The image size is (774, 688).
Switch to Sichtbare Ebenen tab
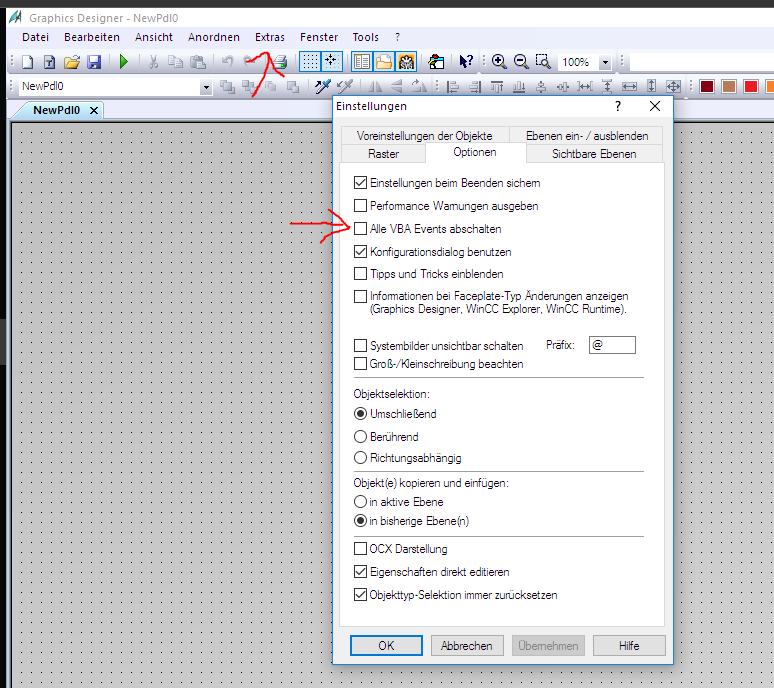(594, 154)
